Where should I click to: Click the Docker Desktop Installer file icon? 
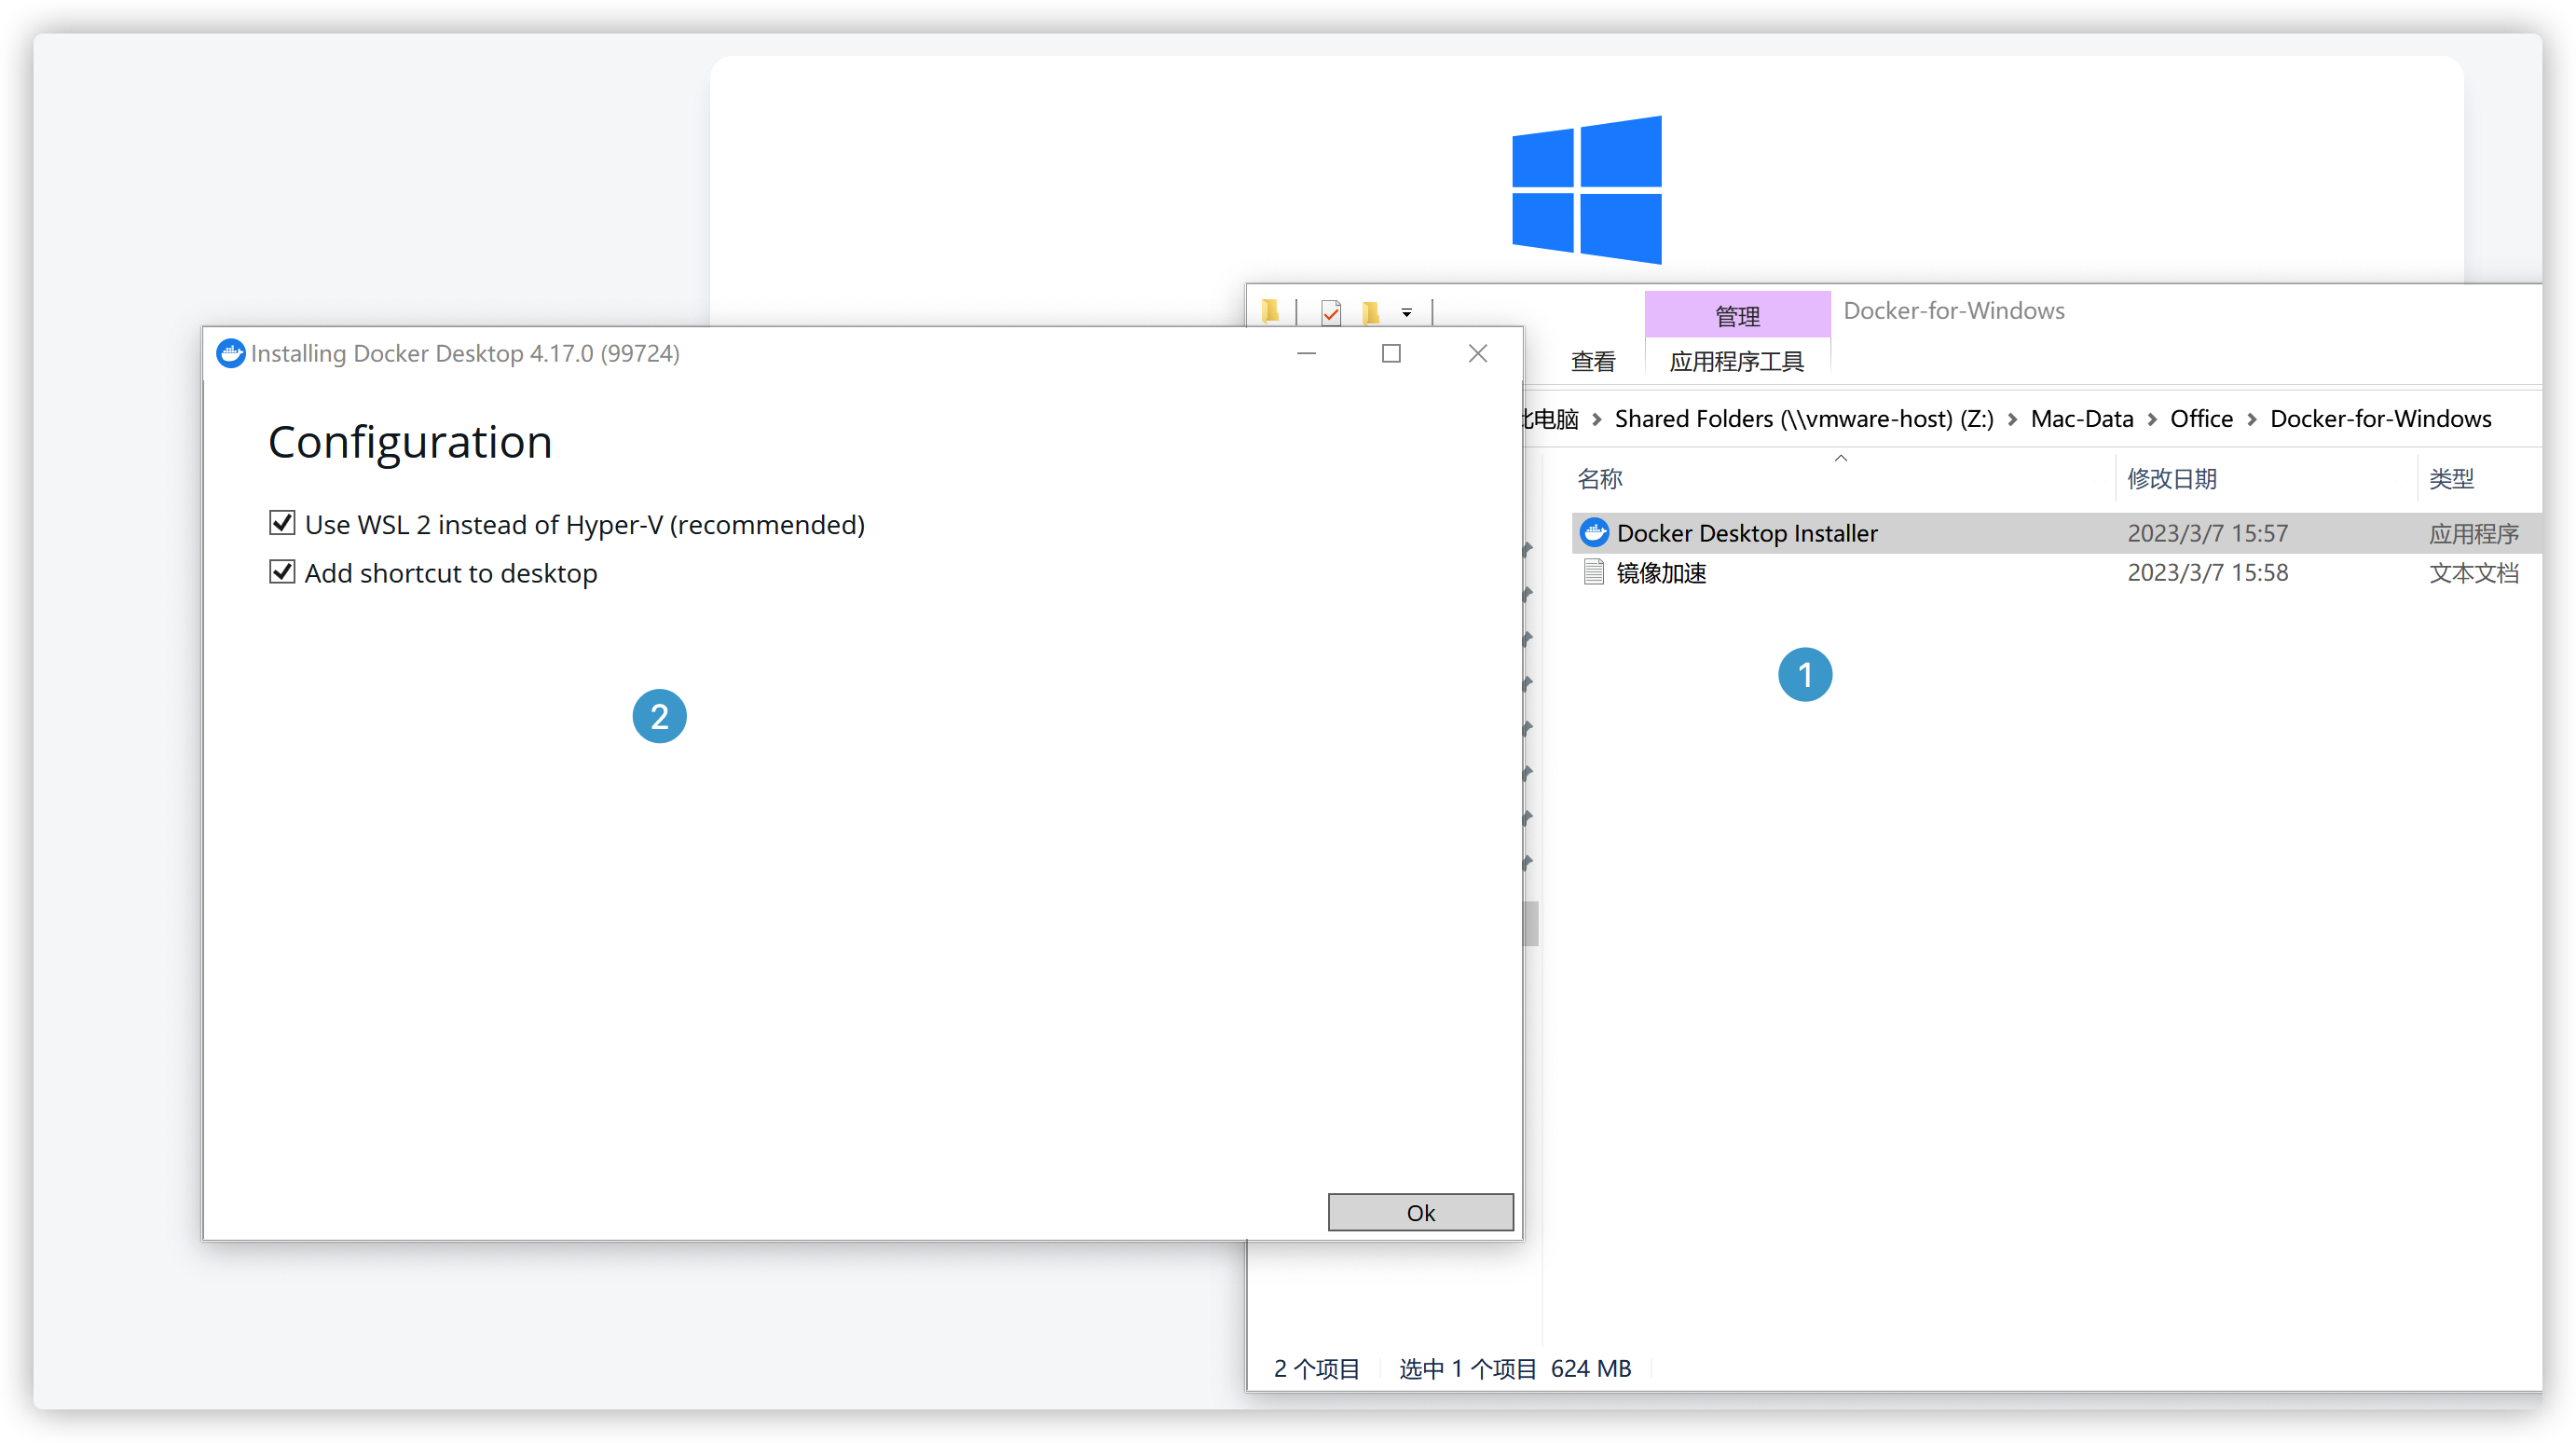[1594, 532]
